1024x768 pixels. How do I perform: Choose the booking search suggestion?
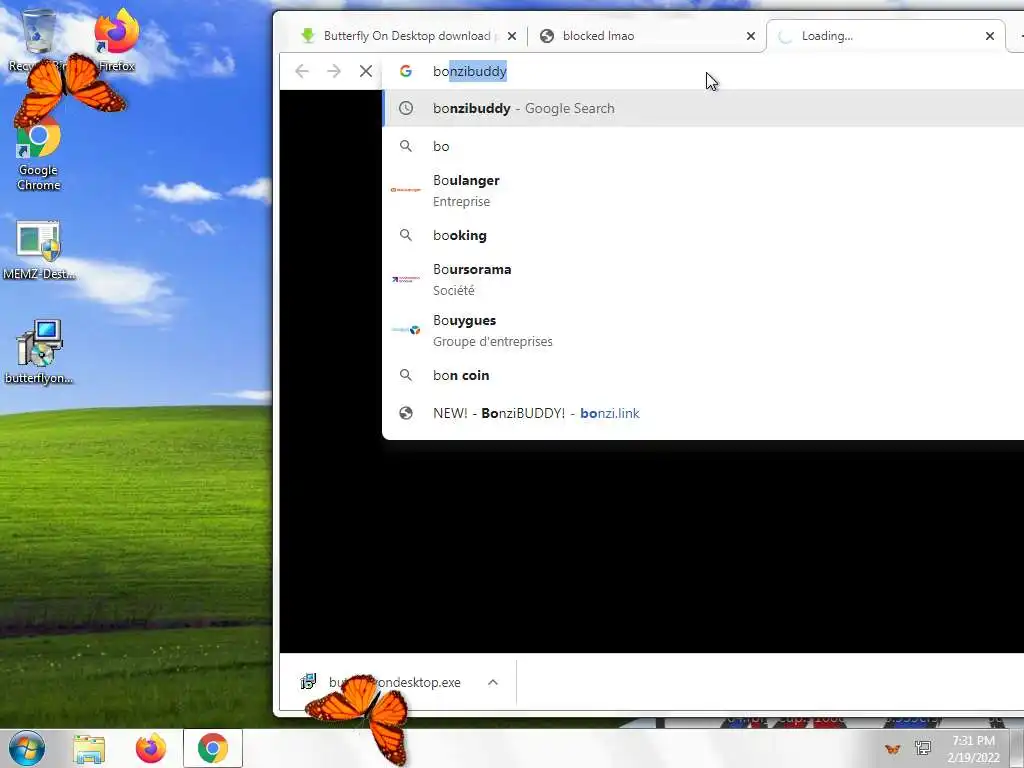[703, 235]
